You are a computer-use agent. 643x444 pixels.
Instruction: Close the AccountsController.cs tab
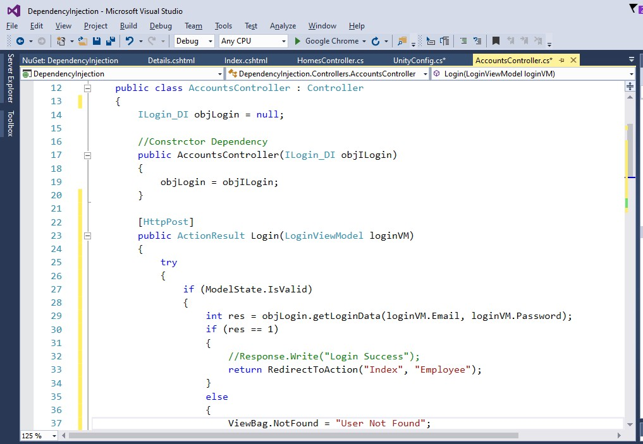(x=573, y=60)
